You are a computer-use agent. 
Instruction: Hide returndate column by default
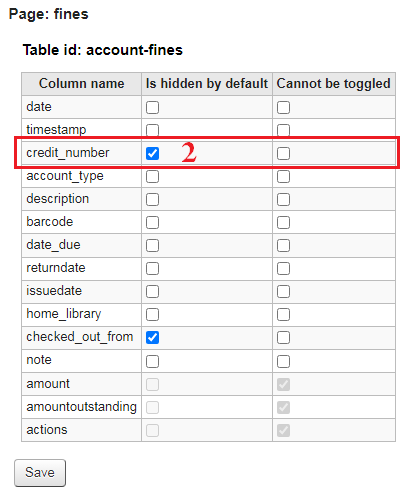click(x=152, y=268)
